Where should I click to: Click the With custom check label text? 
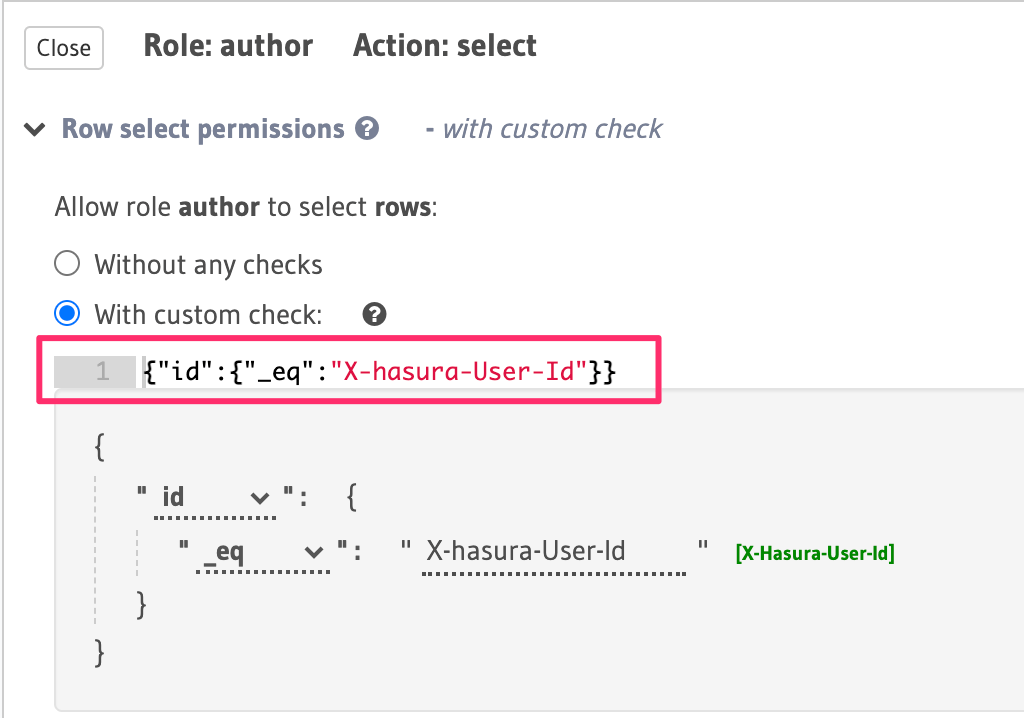[x=208, y=315]
